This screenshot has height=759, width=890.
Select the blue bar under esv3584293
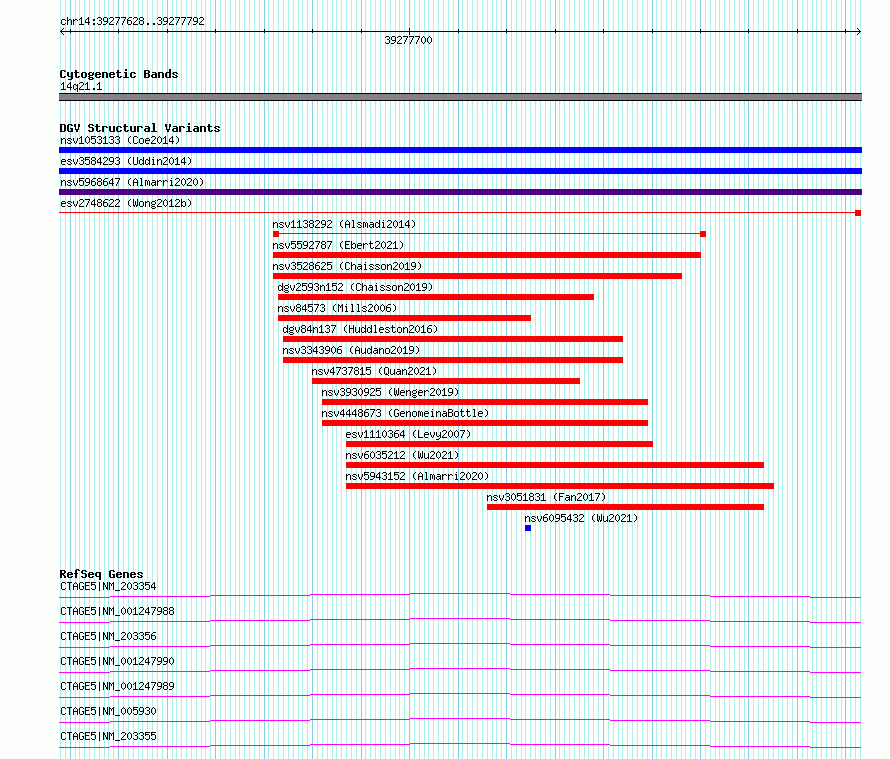point(460,171)
